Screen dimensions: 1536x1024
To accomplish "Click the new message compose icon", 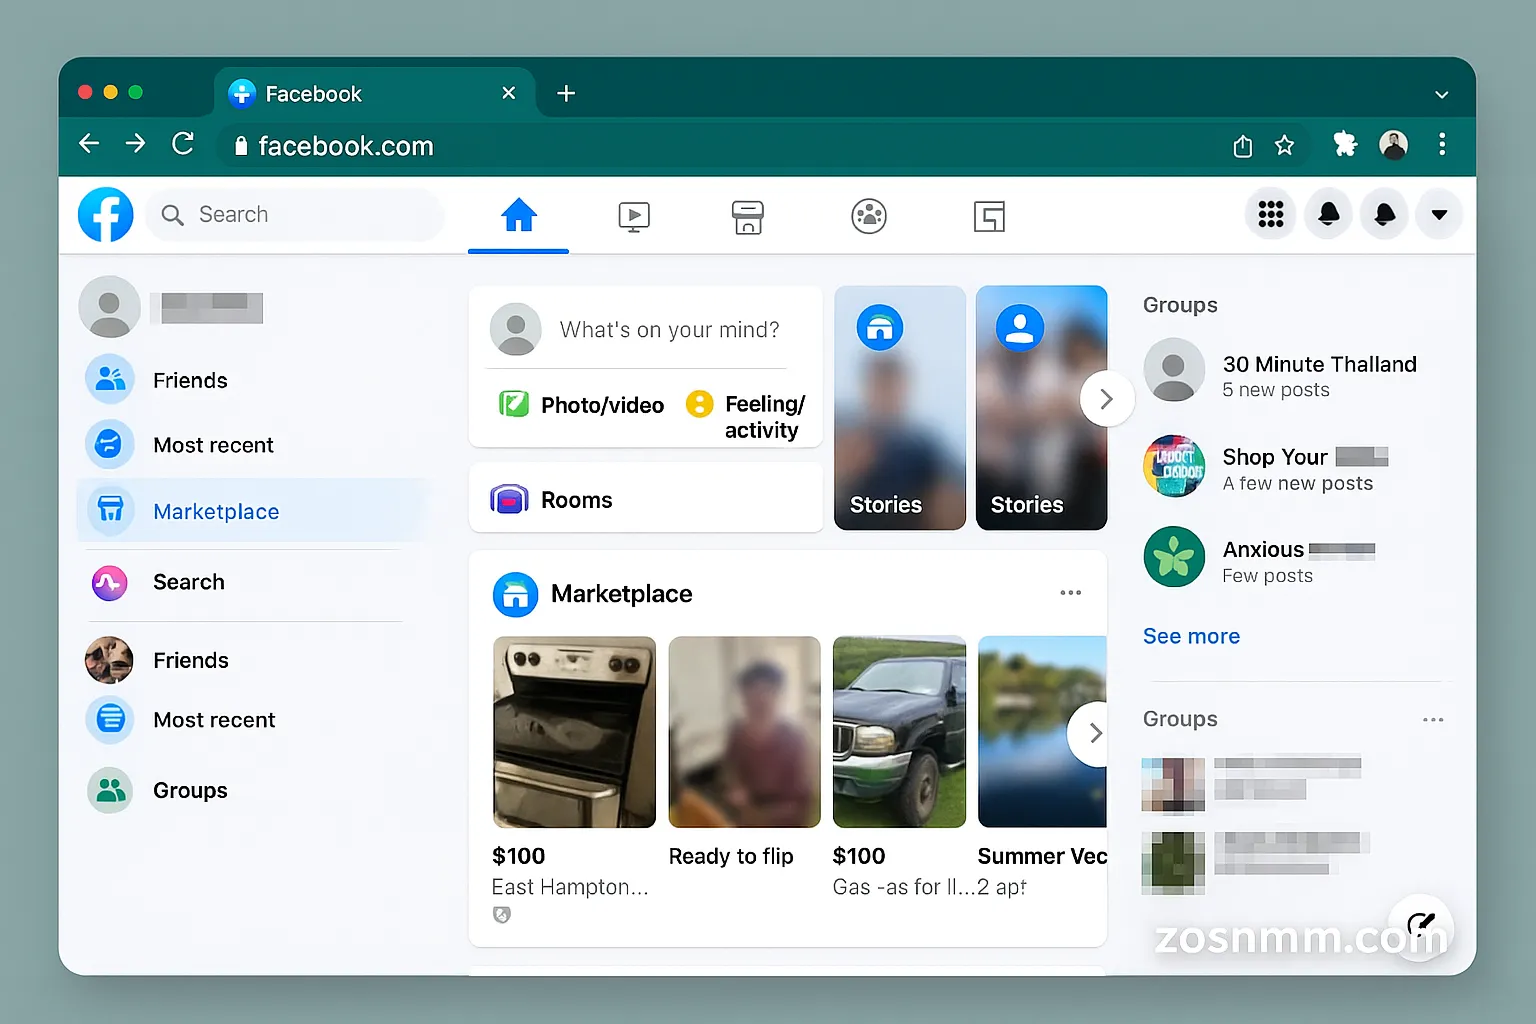I will 1420,926.
